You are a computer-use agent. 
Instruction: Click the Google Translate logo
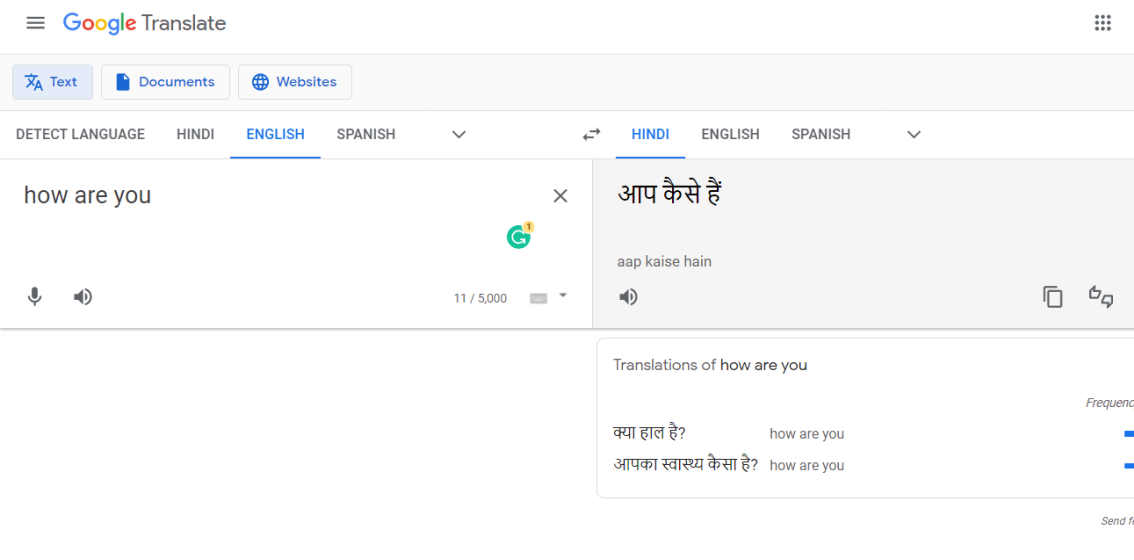tap(145, 23)
